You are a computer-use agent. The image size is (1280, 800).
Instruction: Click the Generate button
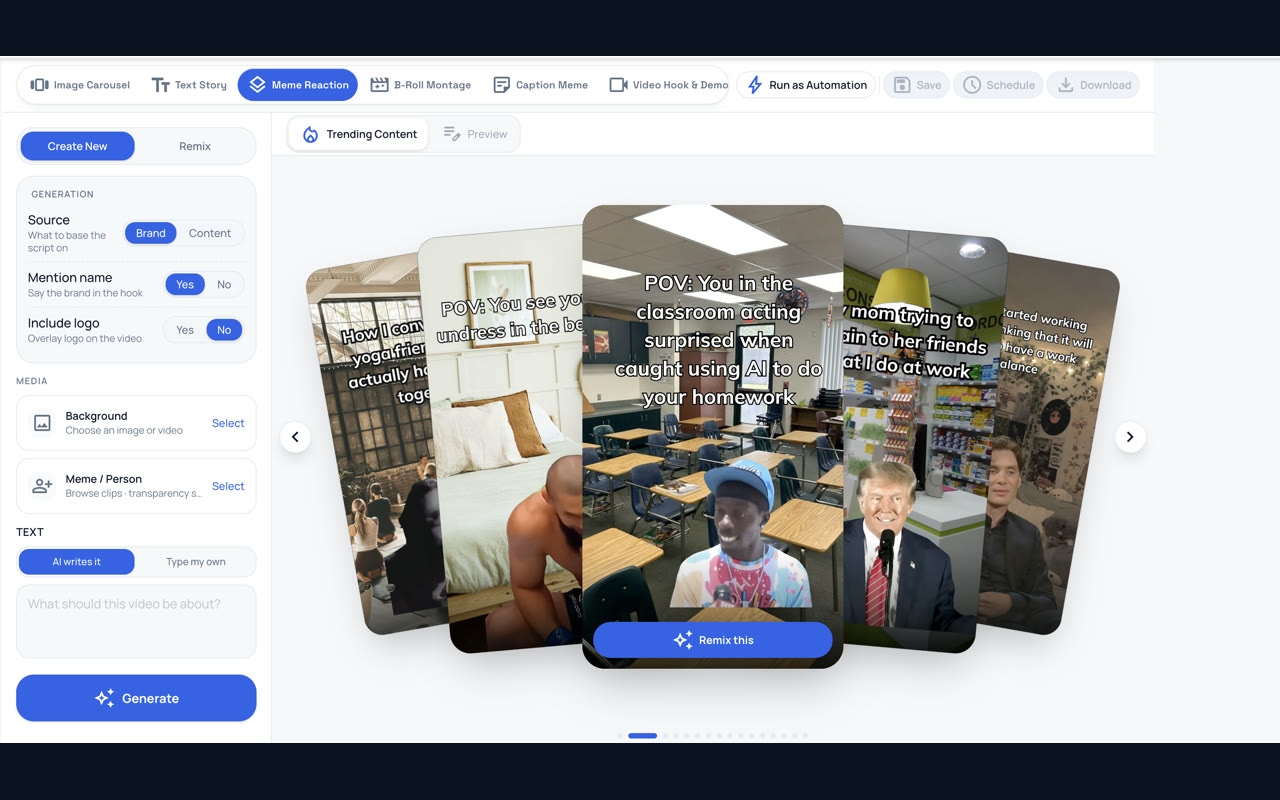[136, 698]
